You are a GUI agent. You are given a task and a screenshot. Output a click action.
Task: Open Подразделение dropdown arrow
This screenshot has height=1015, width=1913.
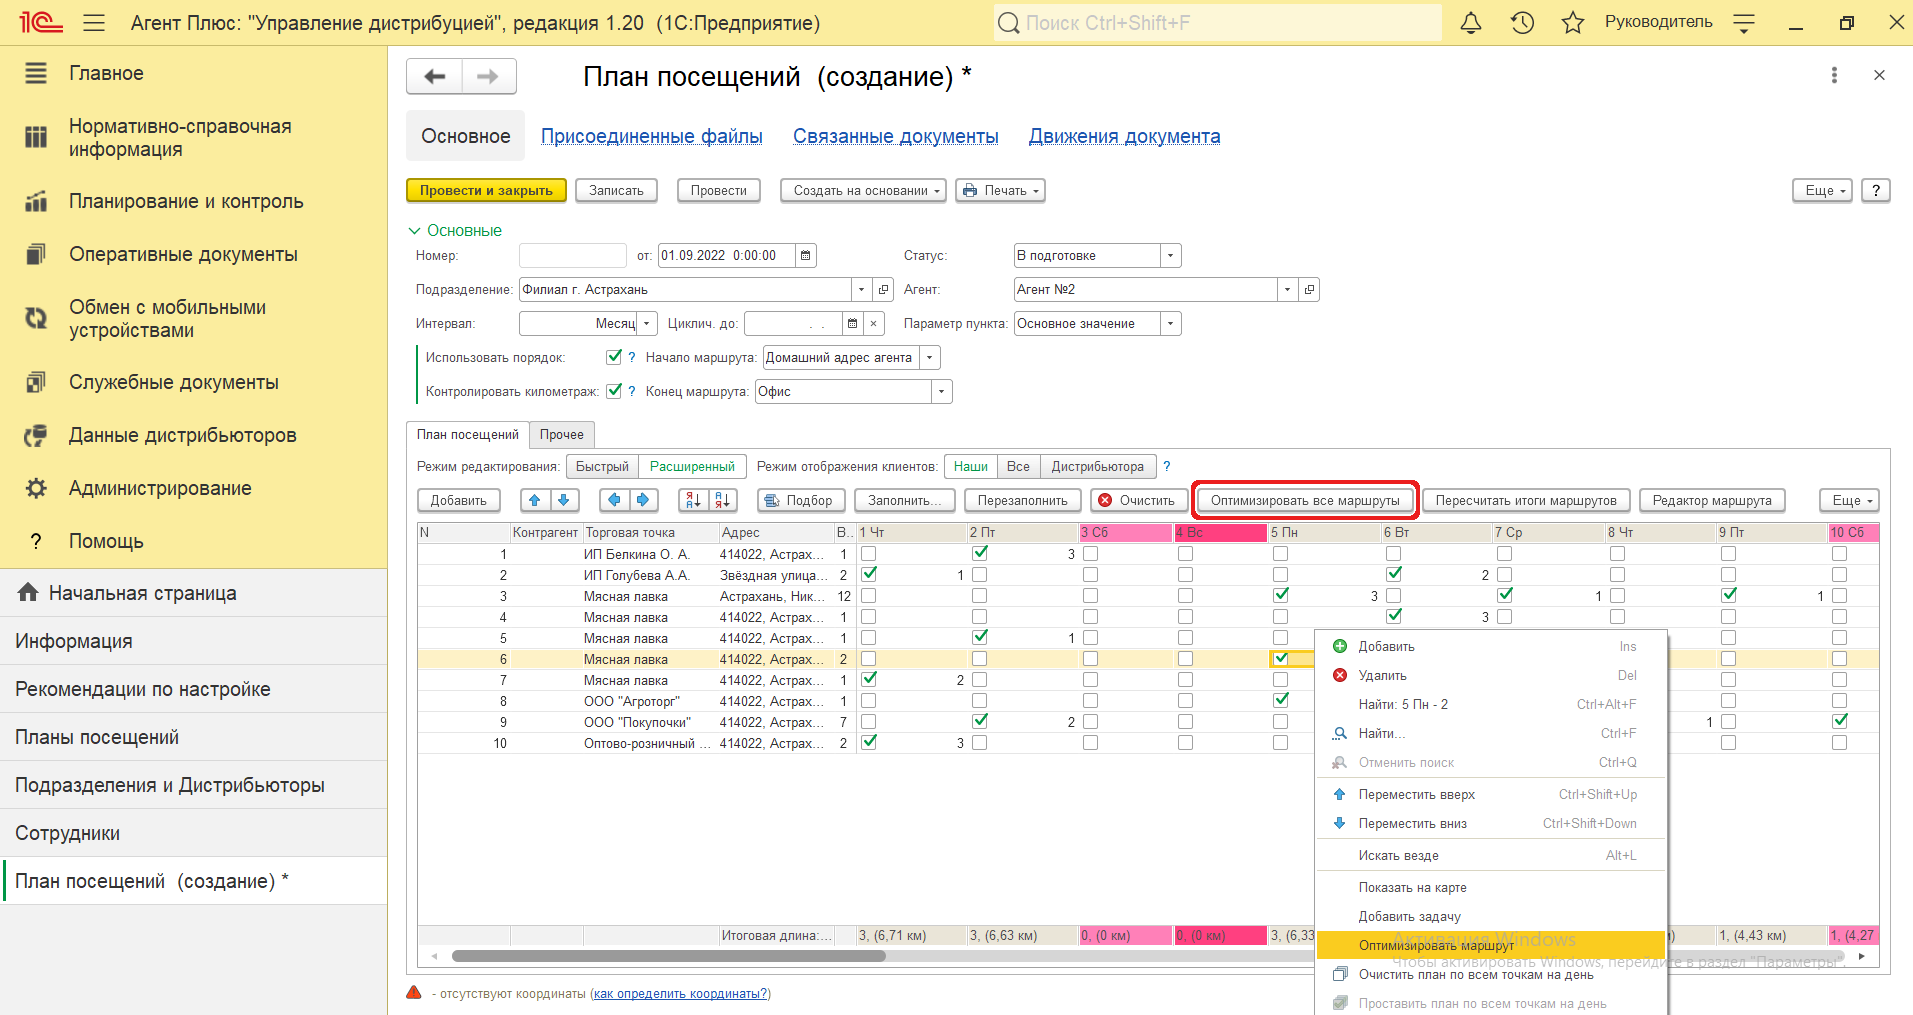click(861, 289)
